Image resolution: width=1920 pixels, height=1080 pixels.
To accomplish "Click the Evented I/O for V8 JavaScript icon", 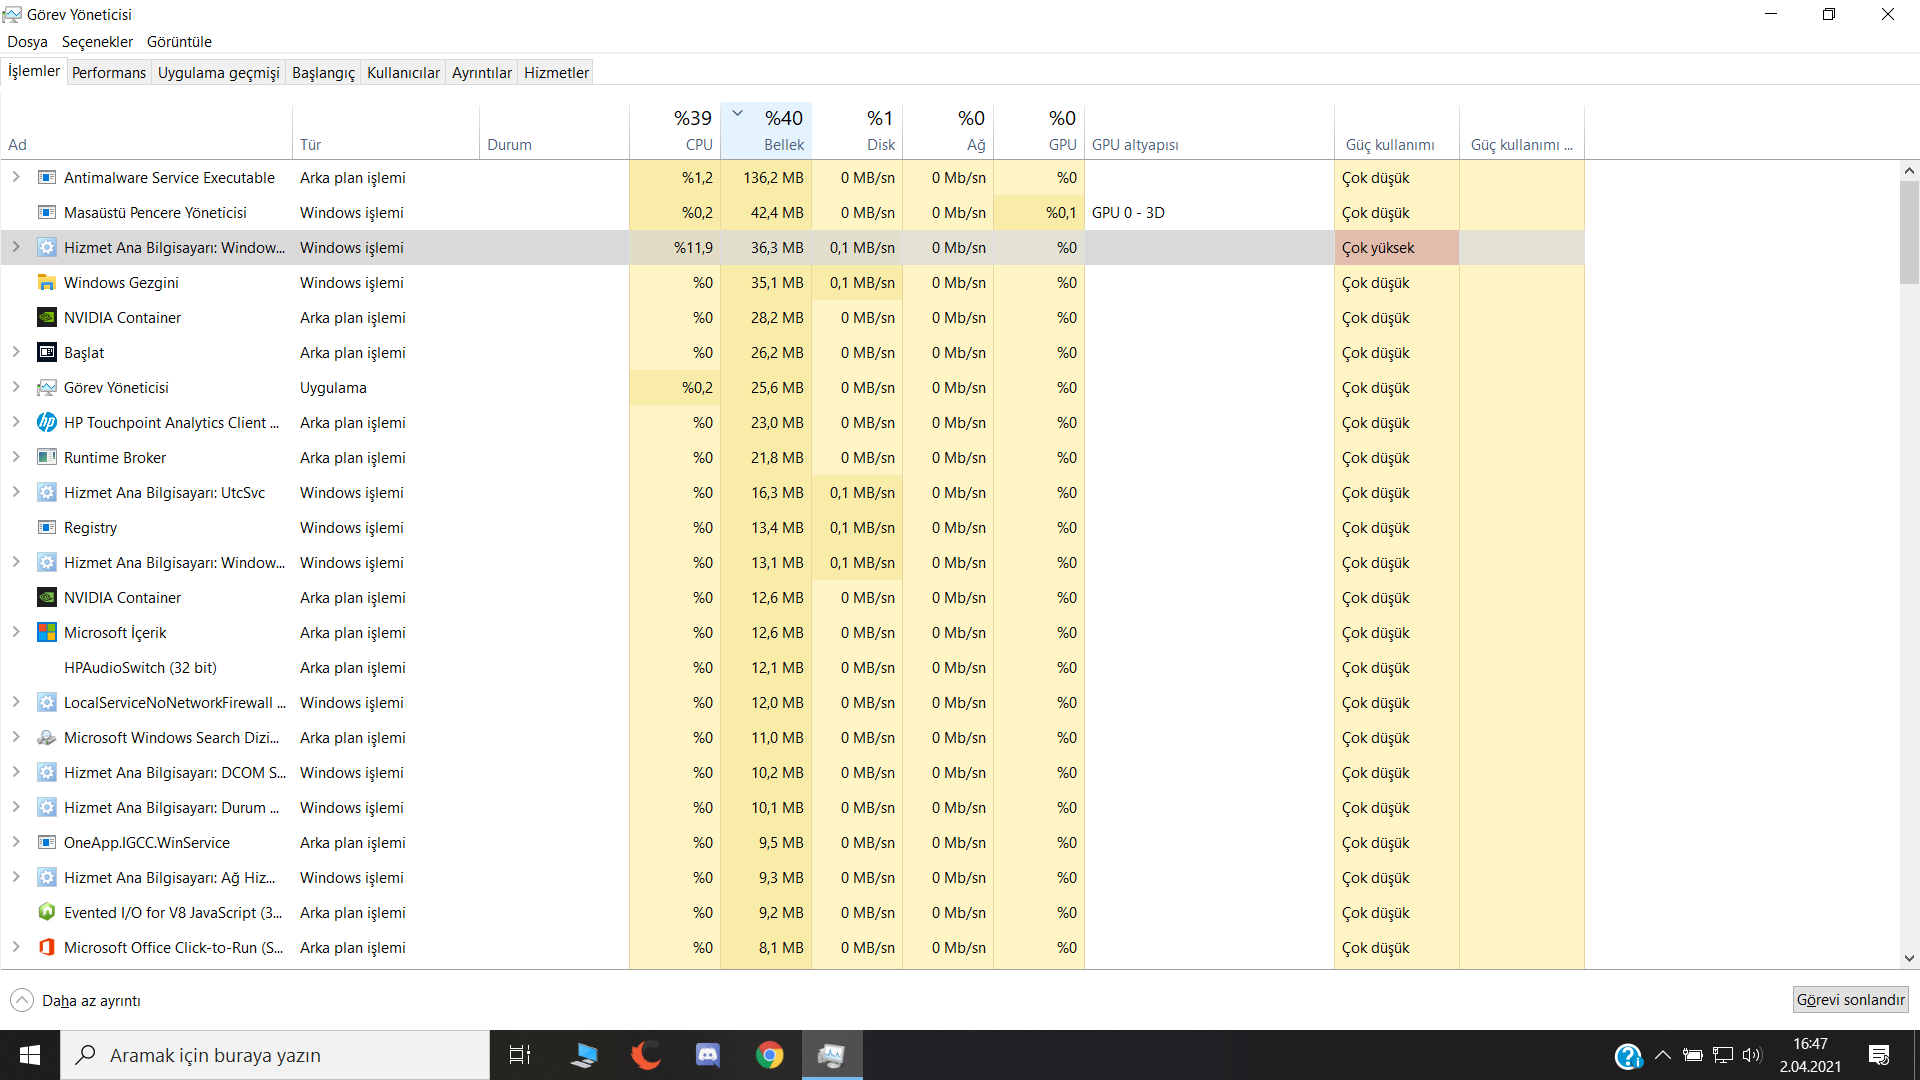I will (46, 912).
